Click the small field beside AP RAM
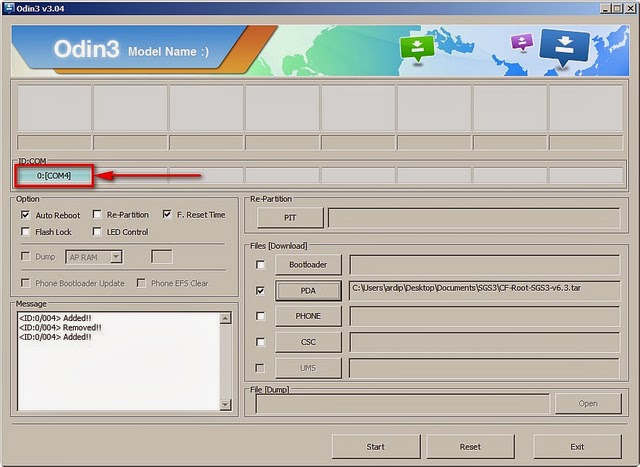640x467 pixels. pyautogui.click(x=162, y=257)
